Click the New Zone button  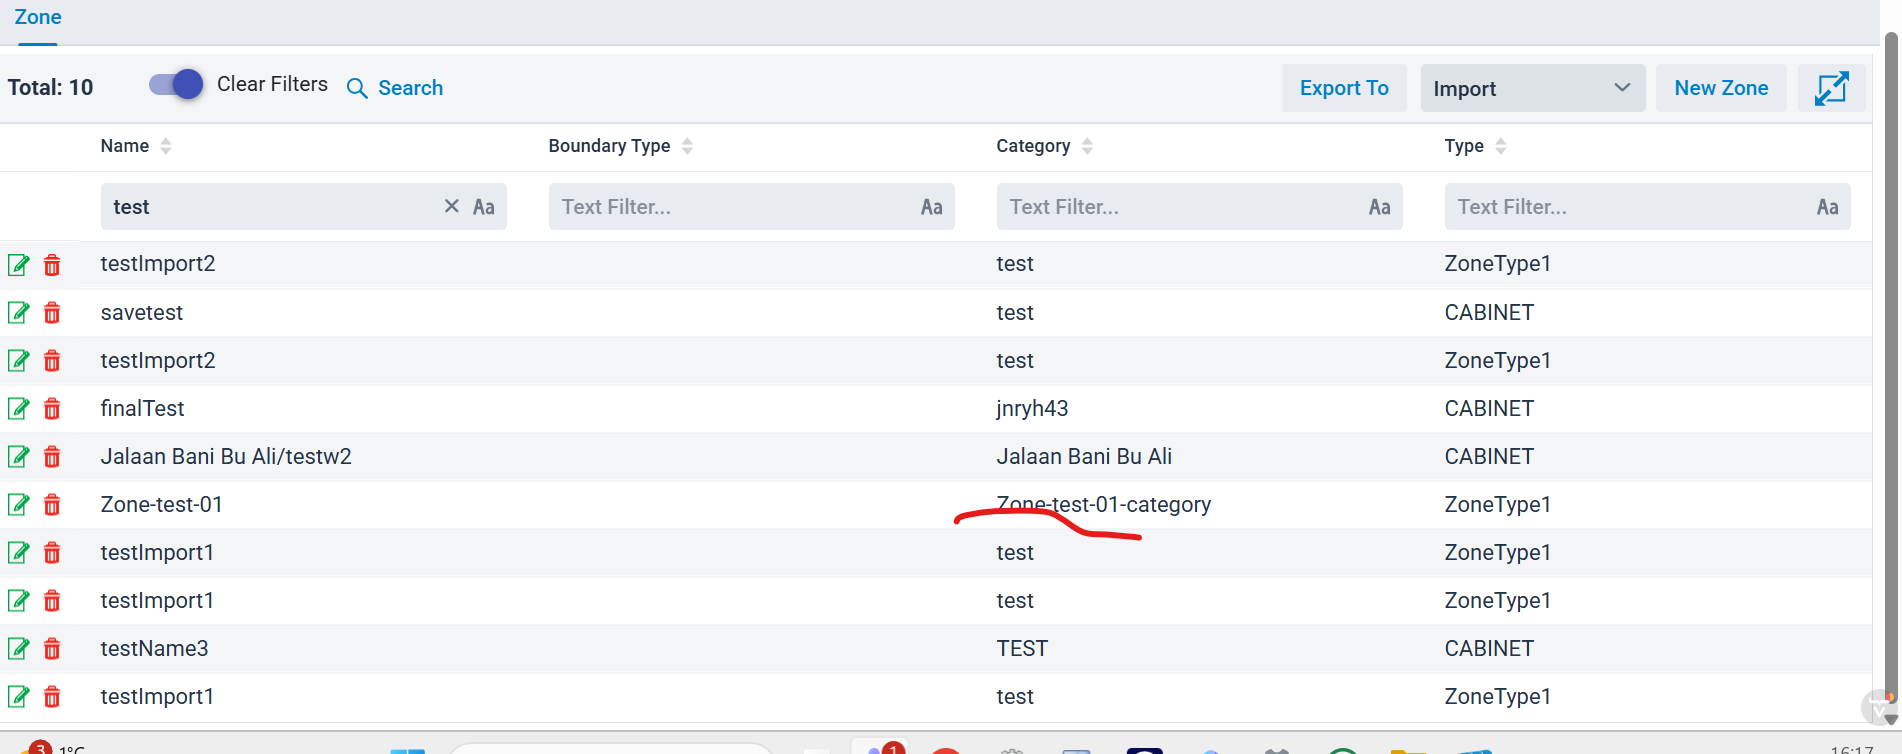[1720, 88]
